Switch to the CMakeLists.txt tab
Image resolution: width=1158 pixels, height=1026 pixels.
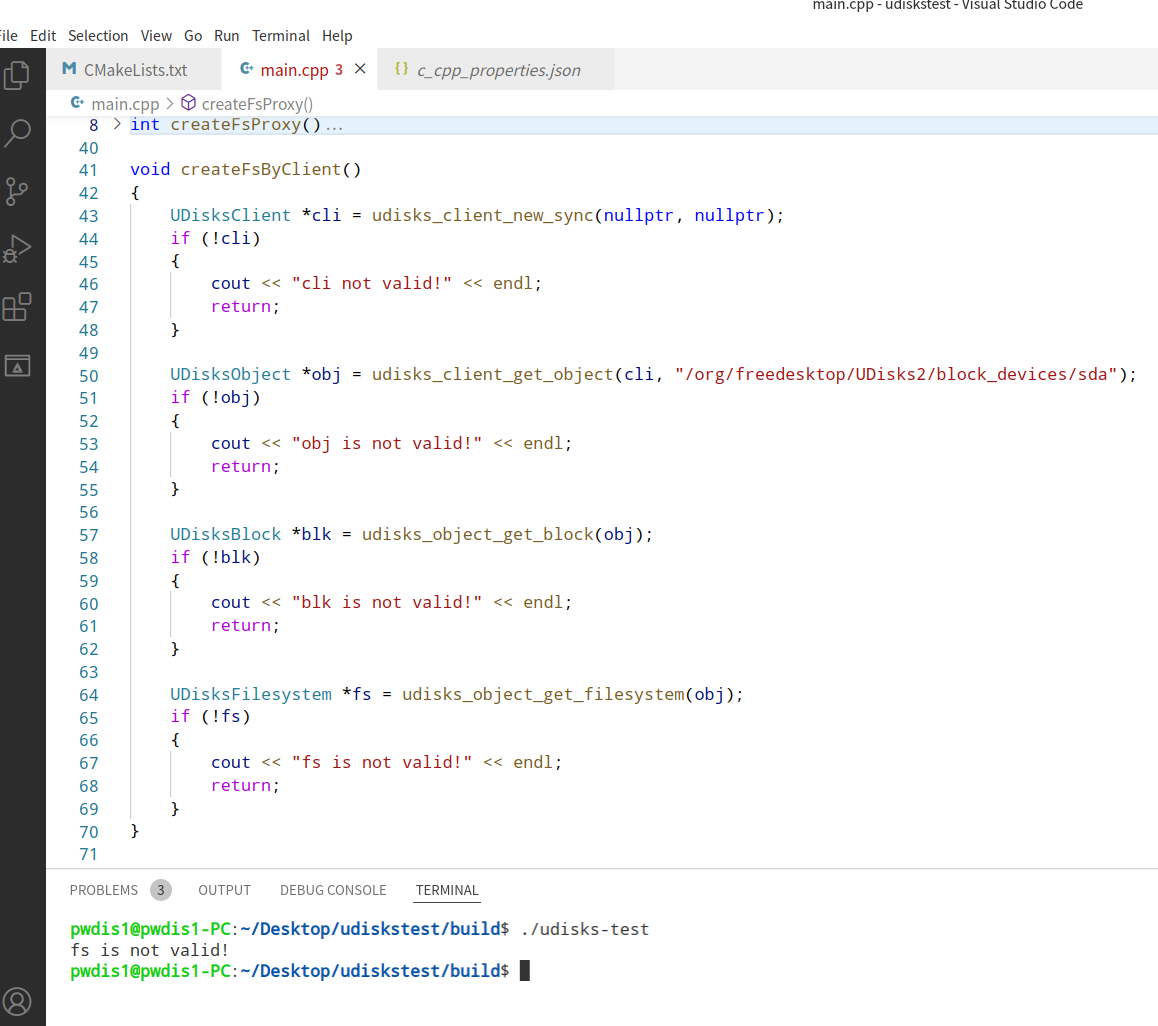(134, 69)
